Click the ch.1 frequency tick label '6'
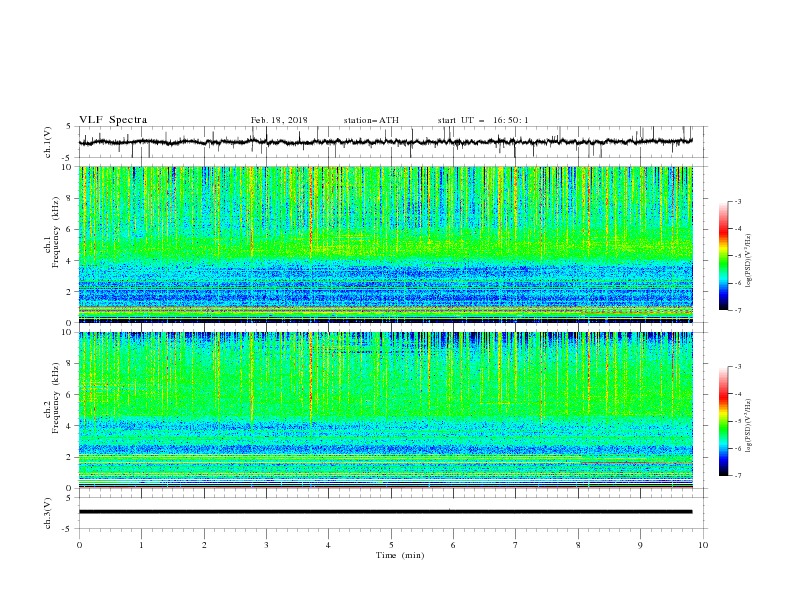Viewport: 792px width, 612px height. pos(70,229)
